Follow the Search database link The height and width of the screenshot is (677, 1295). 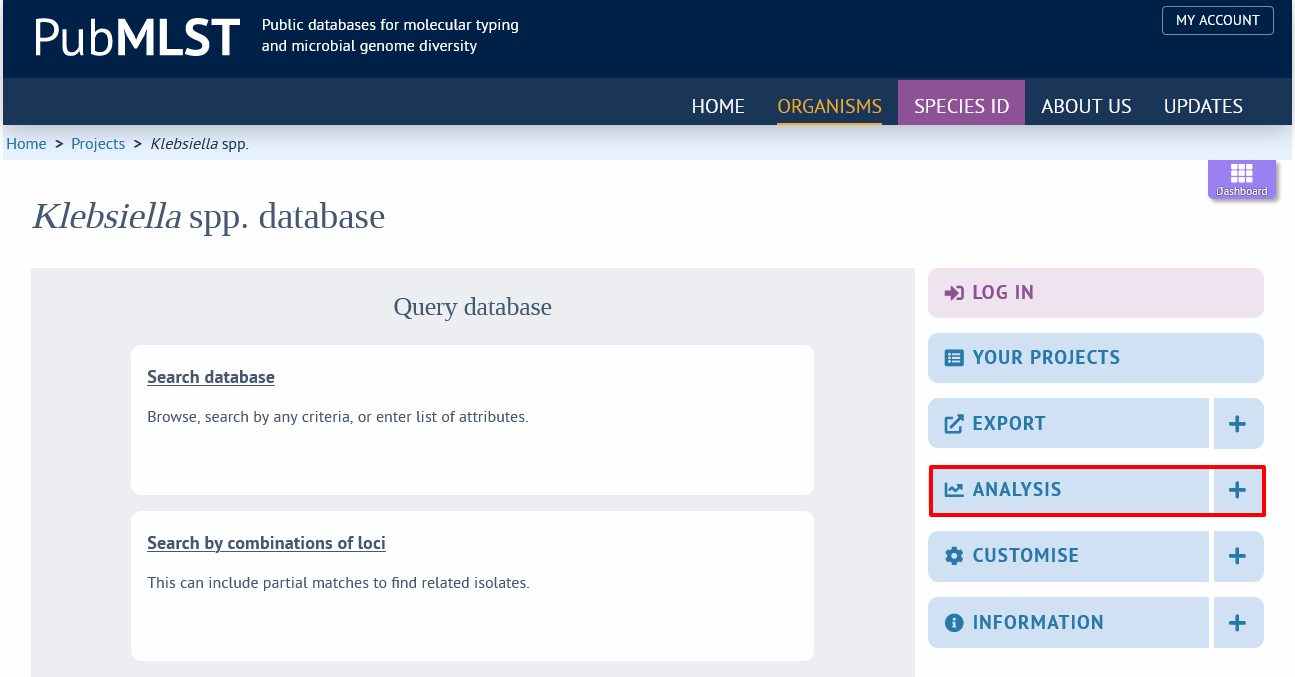[x=211, y=377]
